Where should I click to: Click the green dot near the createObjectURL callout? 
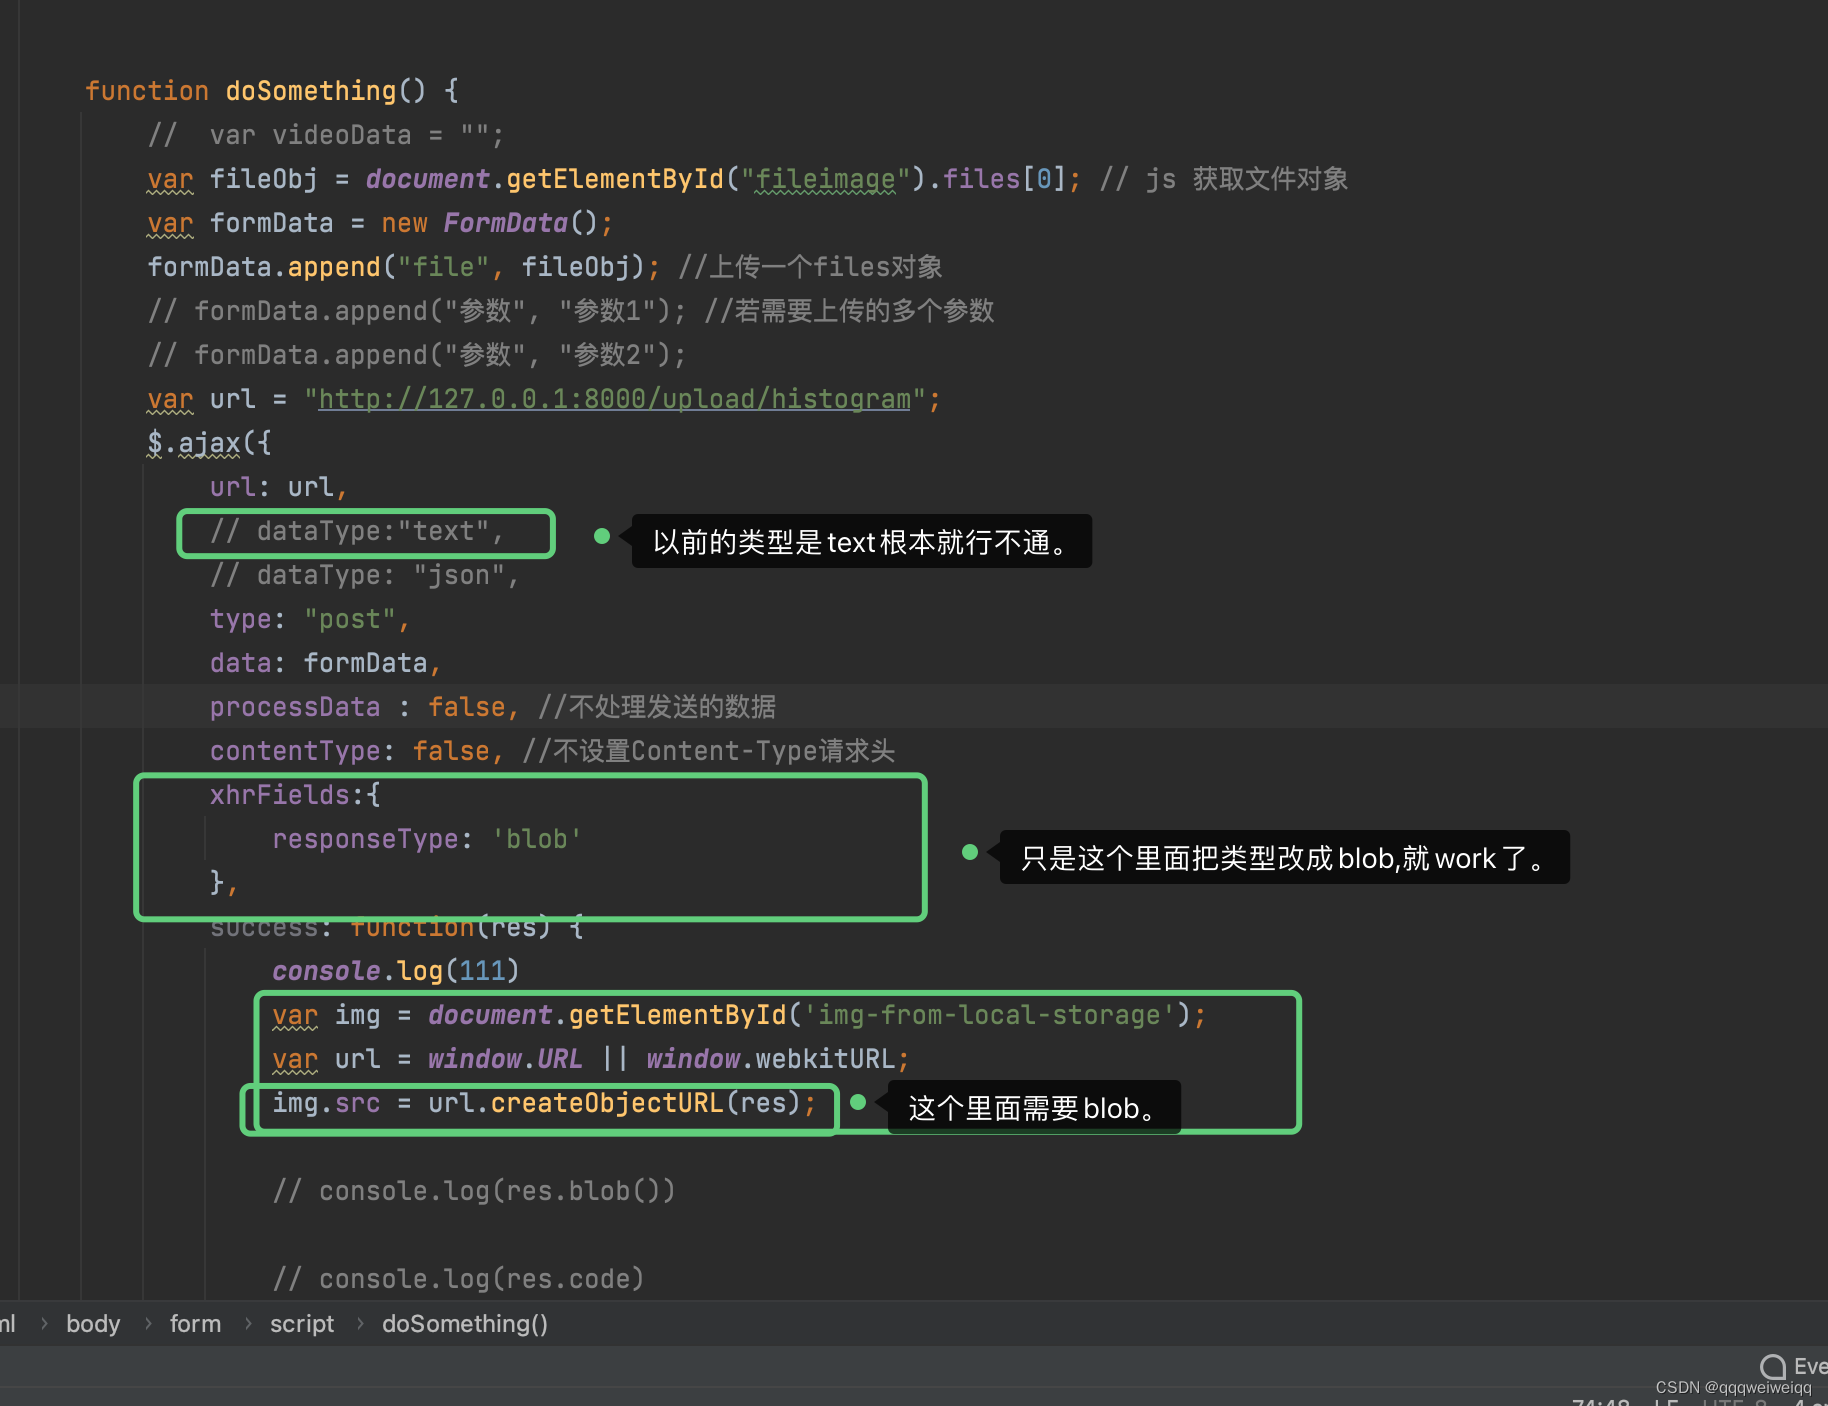click(x=857, y=1103)
